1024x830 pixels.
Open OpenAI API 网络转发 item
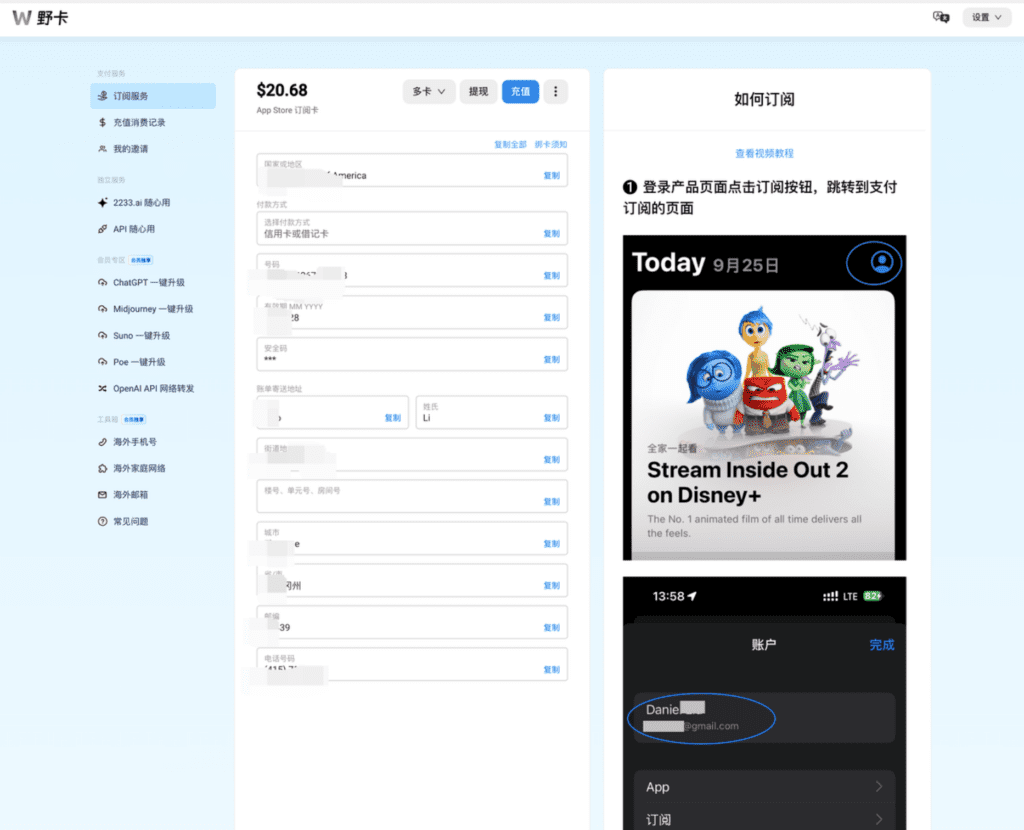[x=153, y=389]
